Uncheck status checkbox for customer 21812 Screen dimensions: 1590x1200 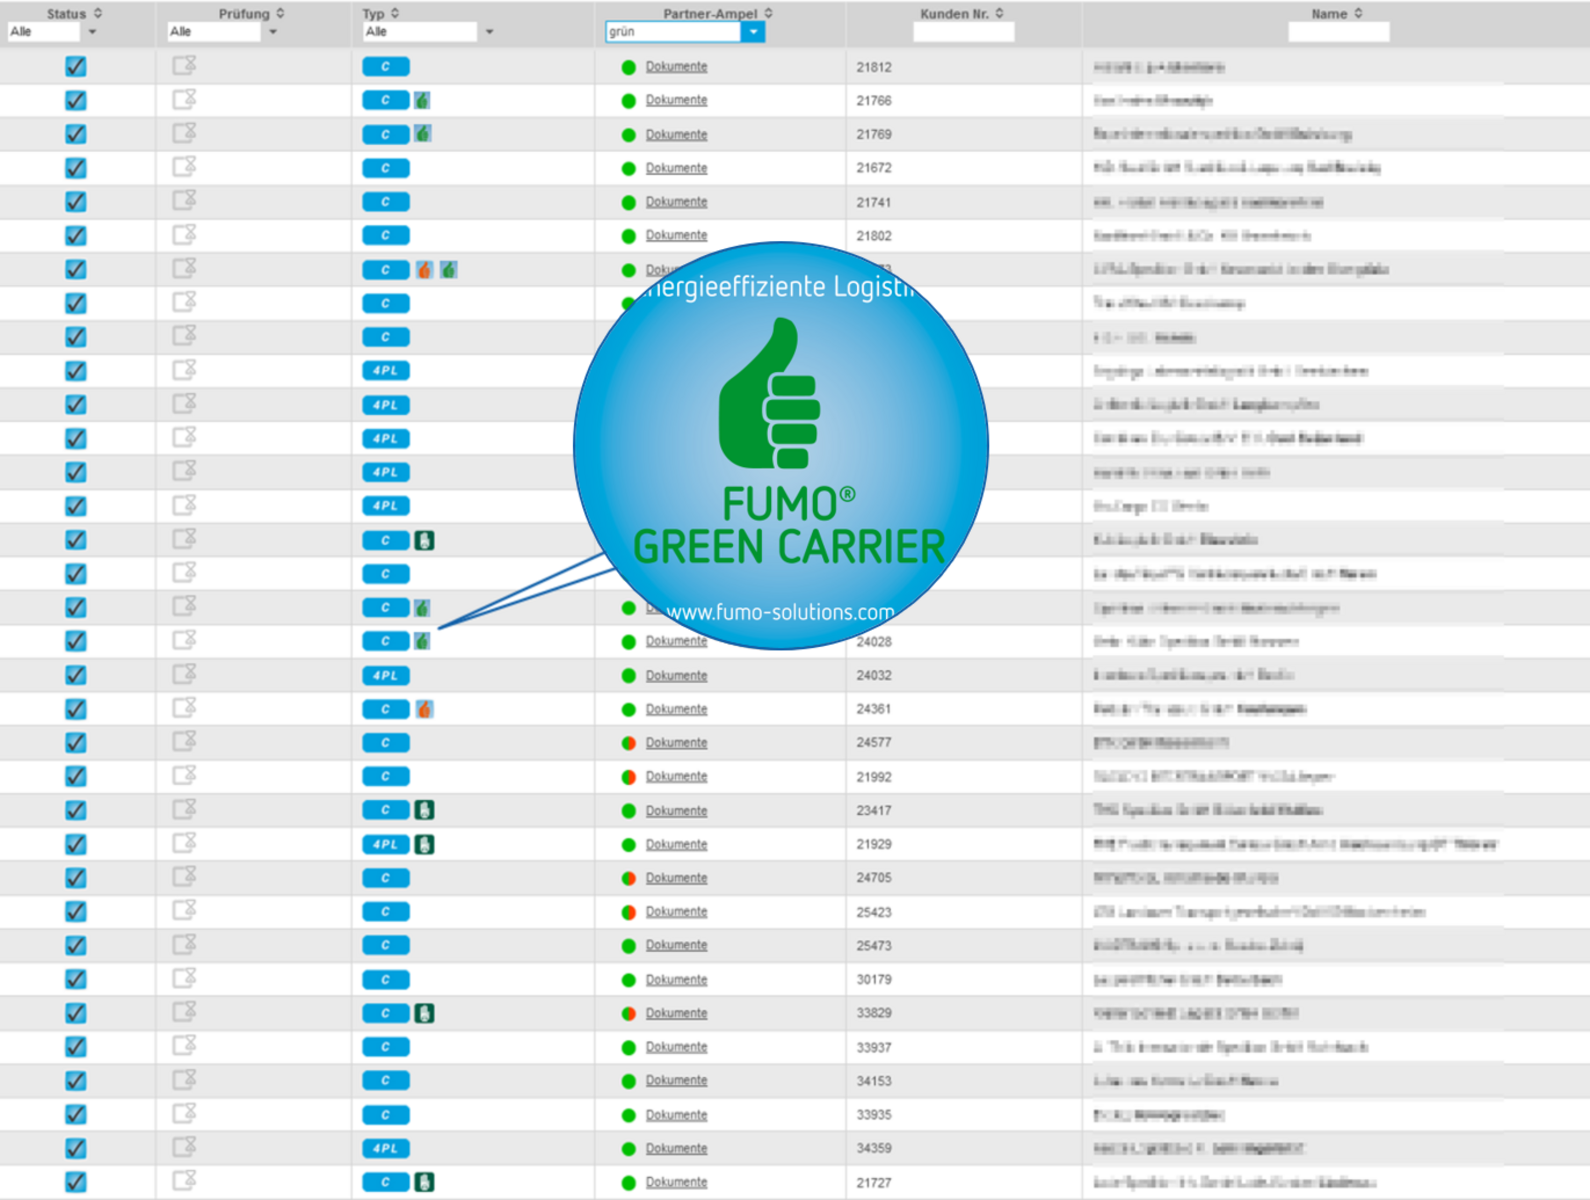(76, 67)
